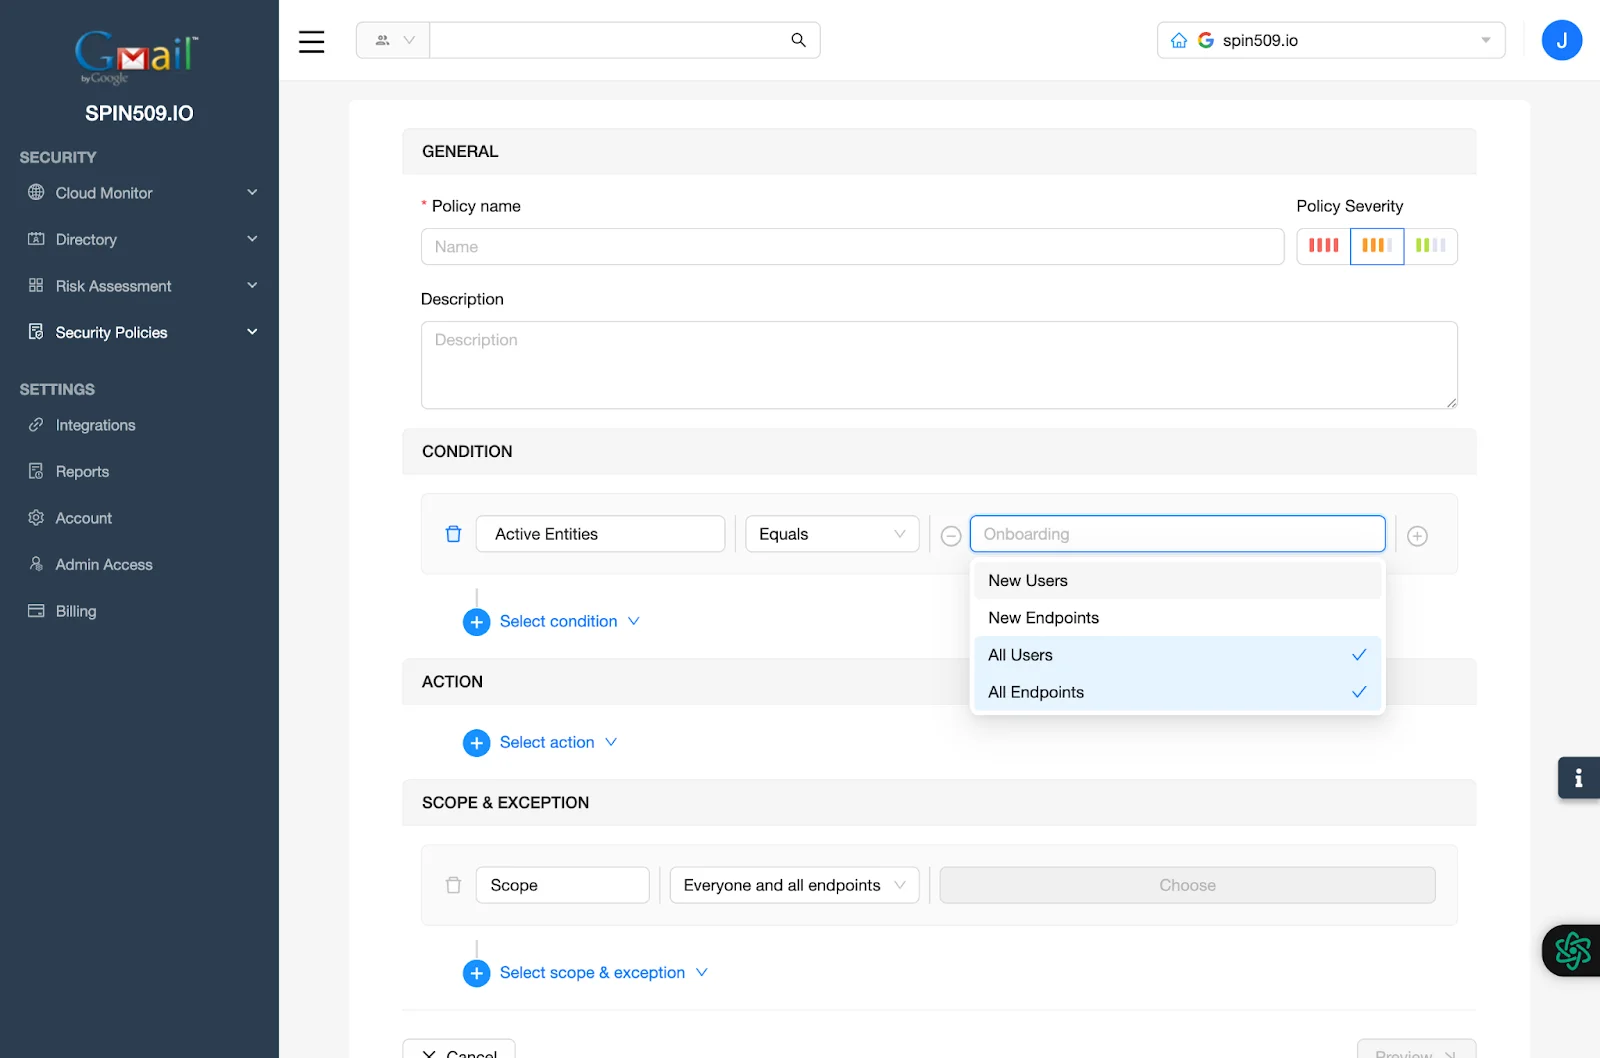1600x1058 pixels.
Task: Open the Cloud Monitor section
Action: pos(104,192)
